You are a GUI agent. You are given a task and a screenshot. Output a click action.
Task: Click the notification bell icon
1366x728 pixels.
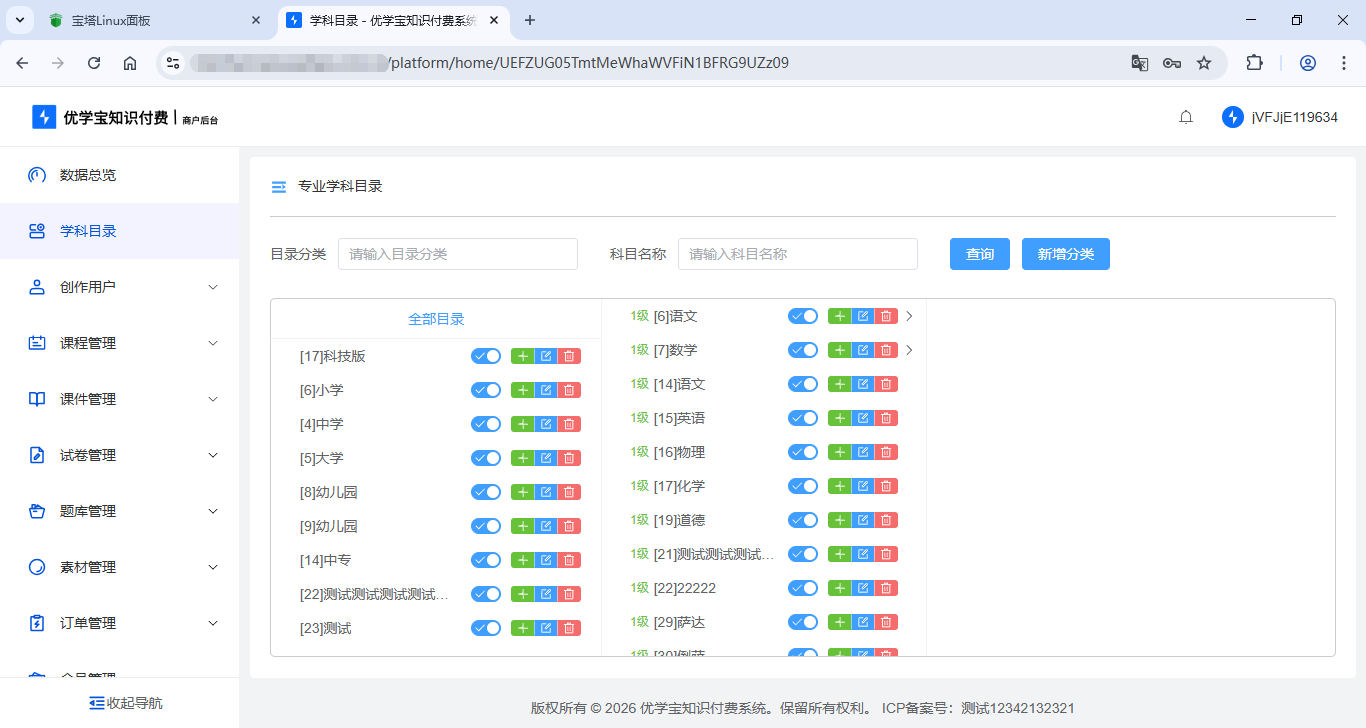(x=1186, y=117)
